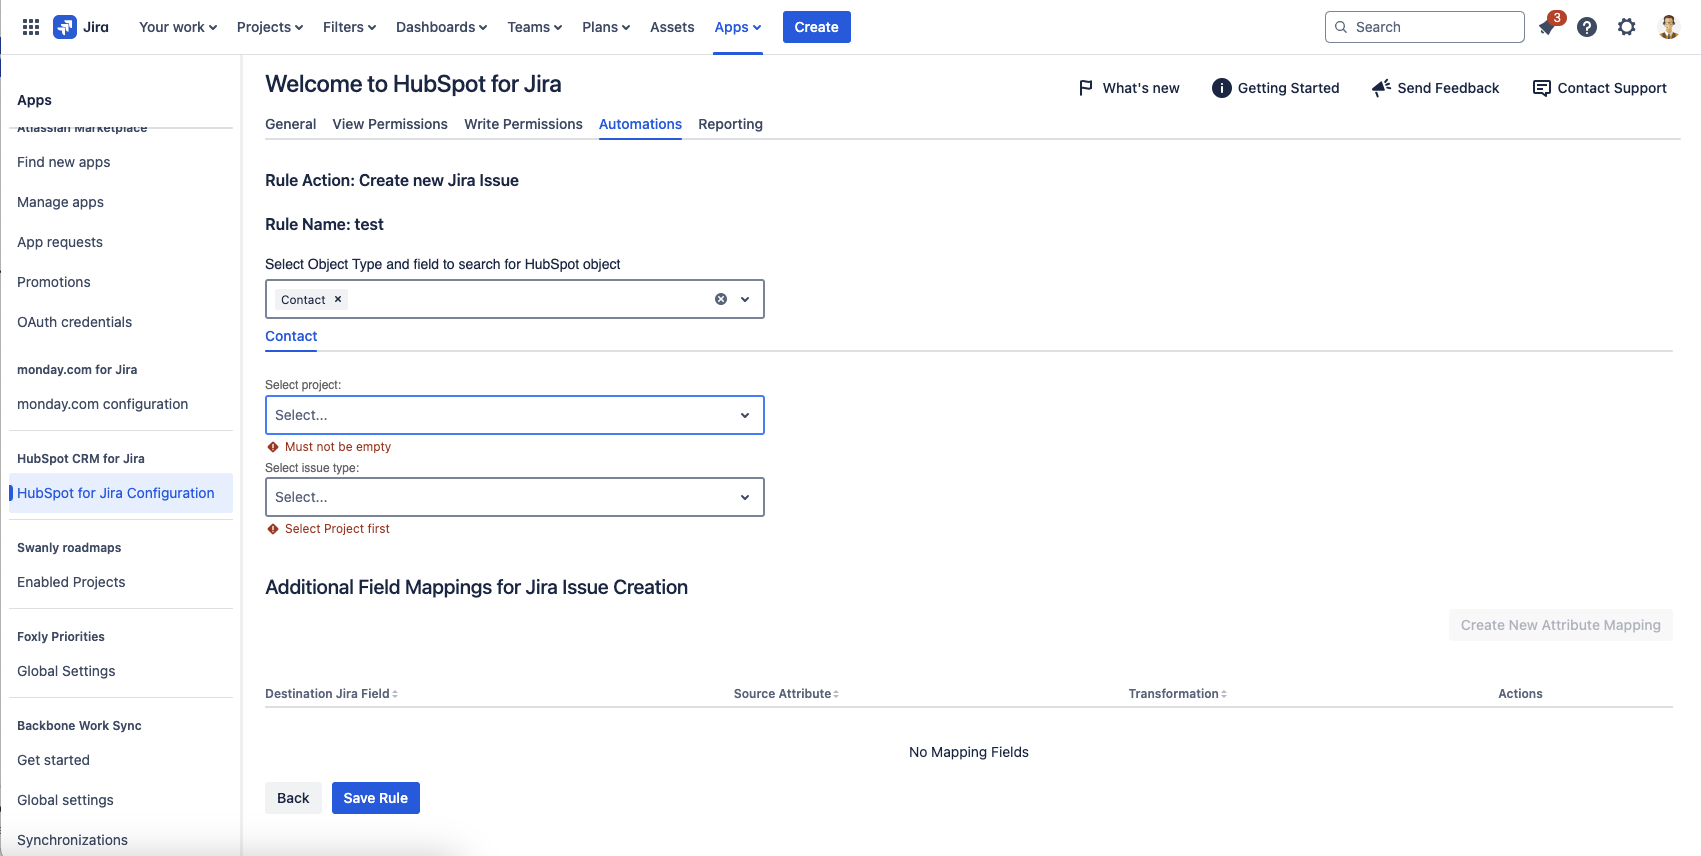Open Contact Support link
Screen dimensions: 1701x856
click(1612, 88)
